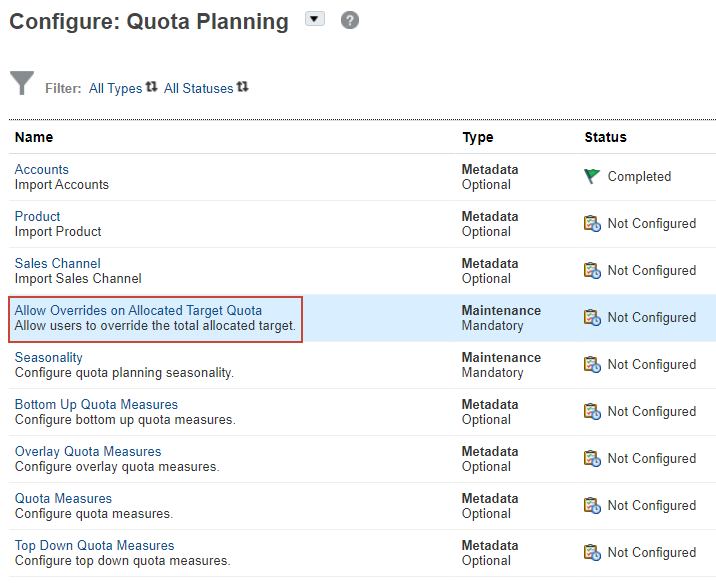Viewport: 716px width, 583px height.
Task: Open the Product configuration link
Action: click(37, 216)
